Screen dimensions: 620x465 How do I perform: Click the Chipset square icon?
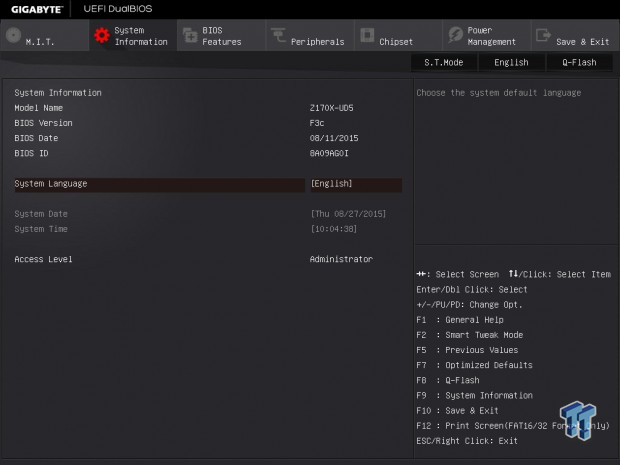(367, 35)
